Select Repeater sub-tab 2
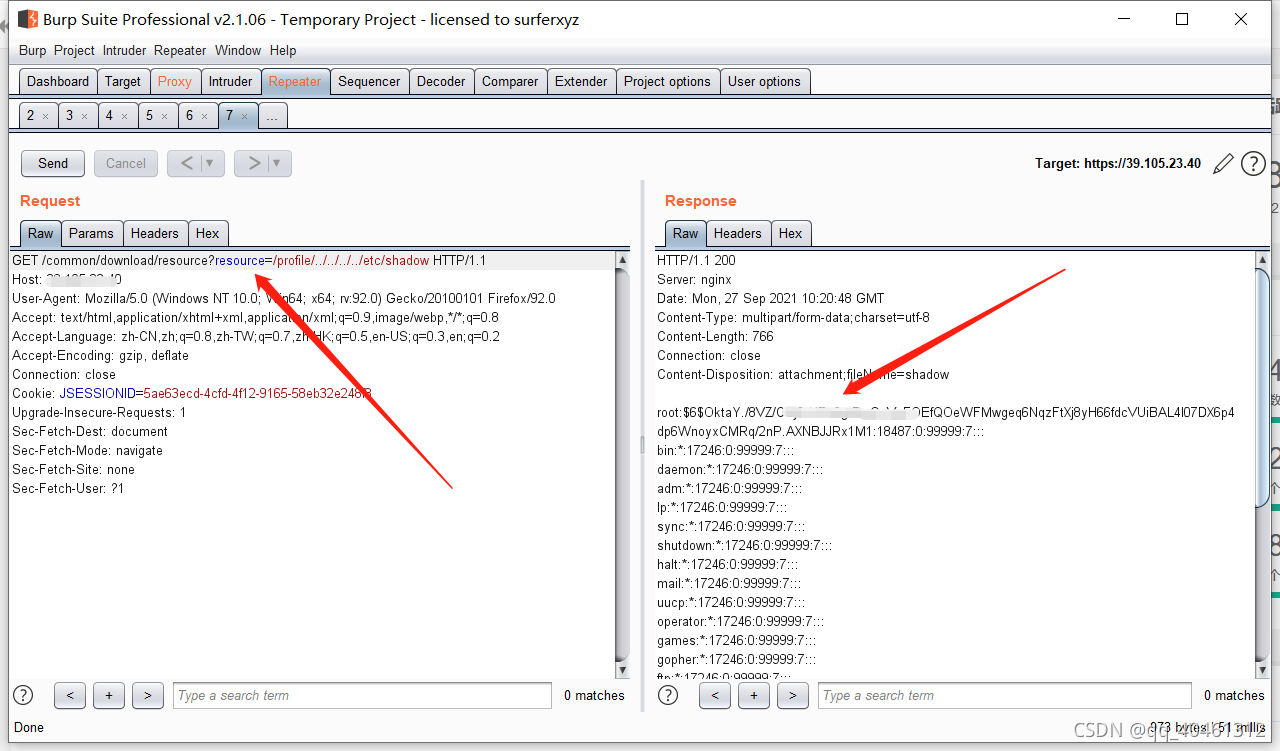 click(30, 116)
